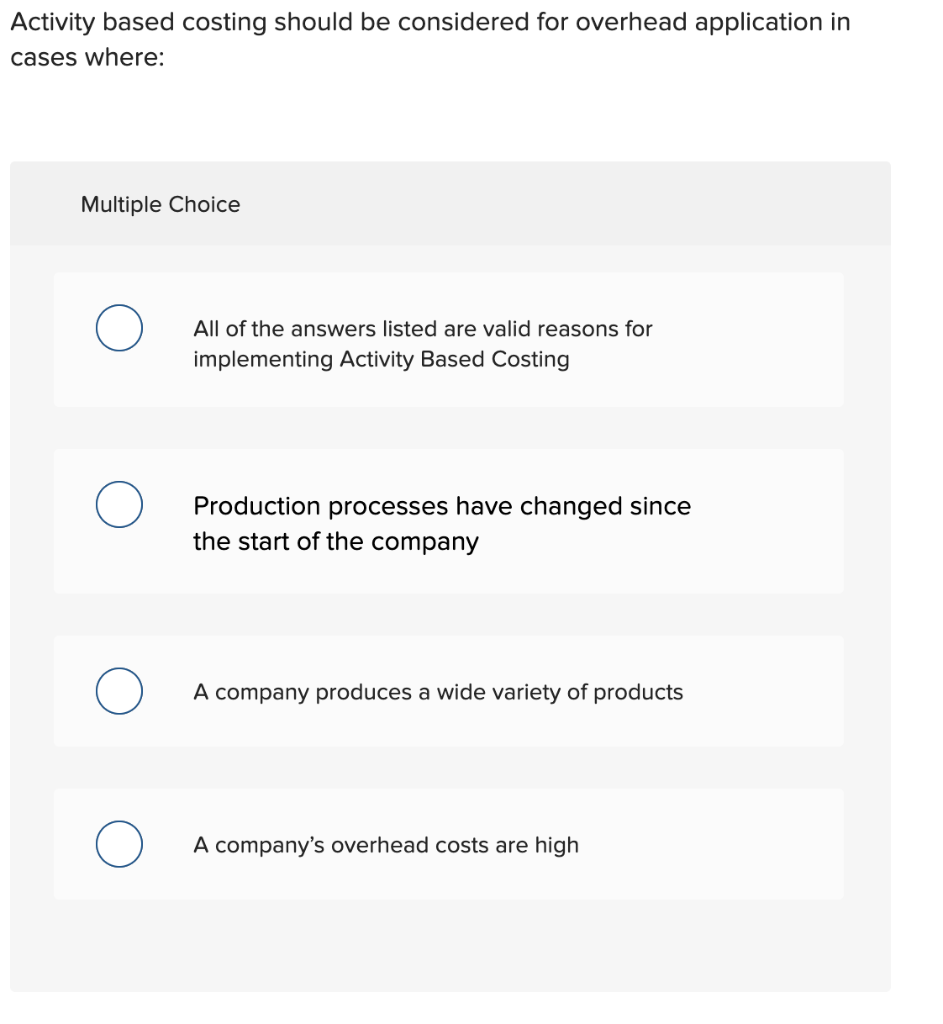Click the first answer card
Viewport: 943px width, 1024px height.
tap(448, 338)
